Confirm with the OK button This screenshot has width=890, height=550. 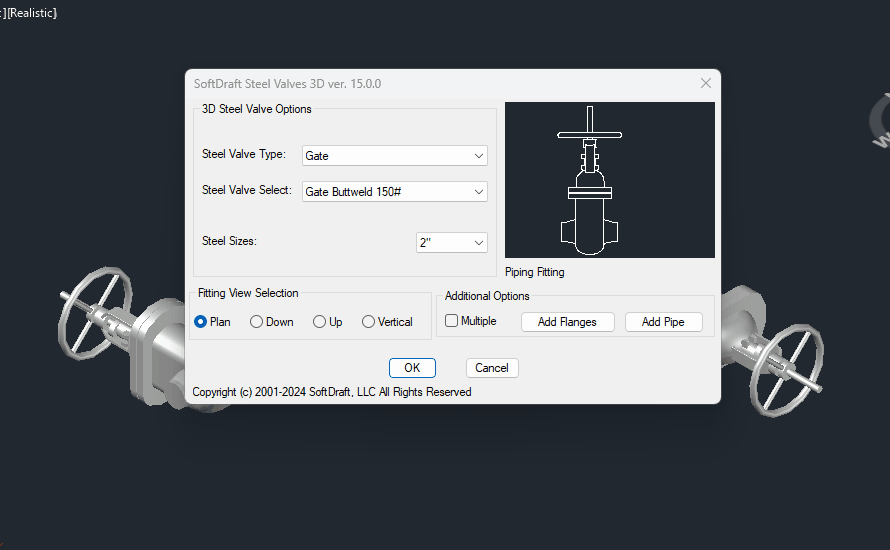[x=412, y=368]
